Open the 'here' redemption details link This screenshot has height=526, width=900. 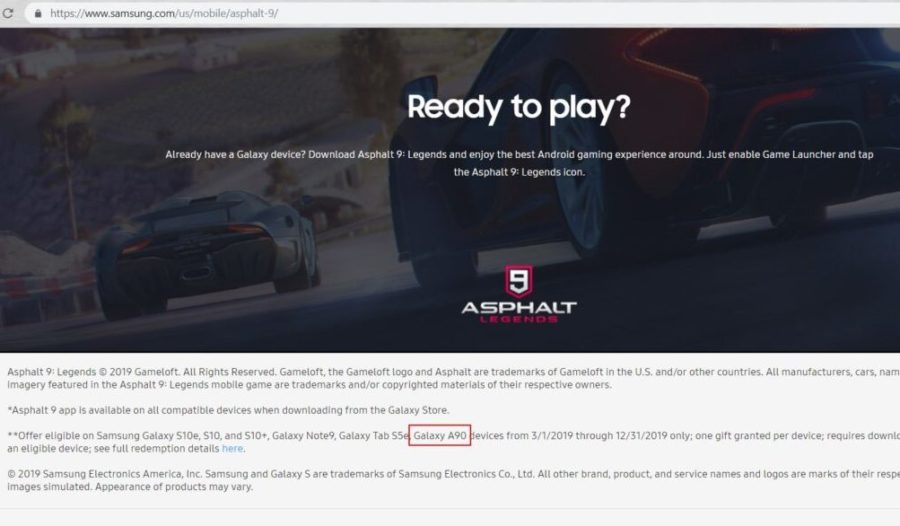(232, 448)
